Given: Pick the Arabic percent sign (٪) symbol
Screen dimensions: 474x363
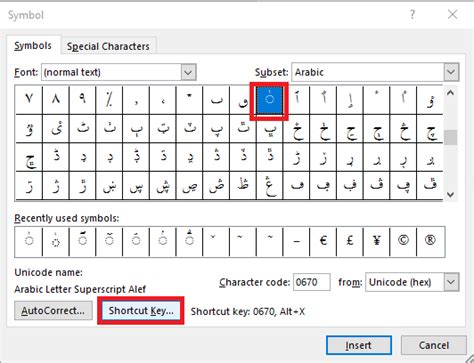Looking at the screenshot, I should (109, 100).
